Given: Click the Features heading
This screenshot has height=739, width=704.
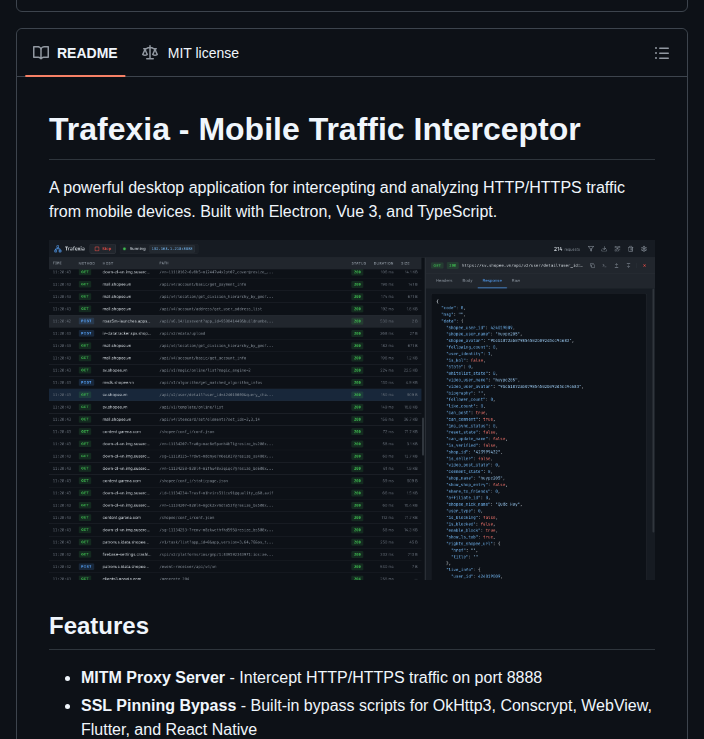Looking at the screenshot, I should point(99,626).
